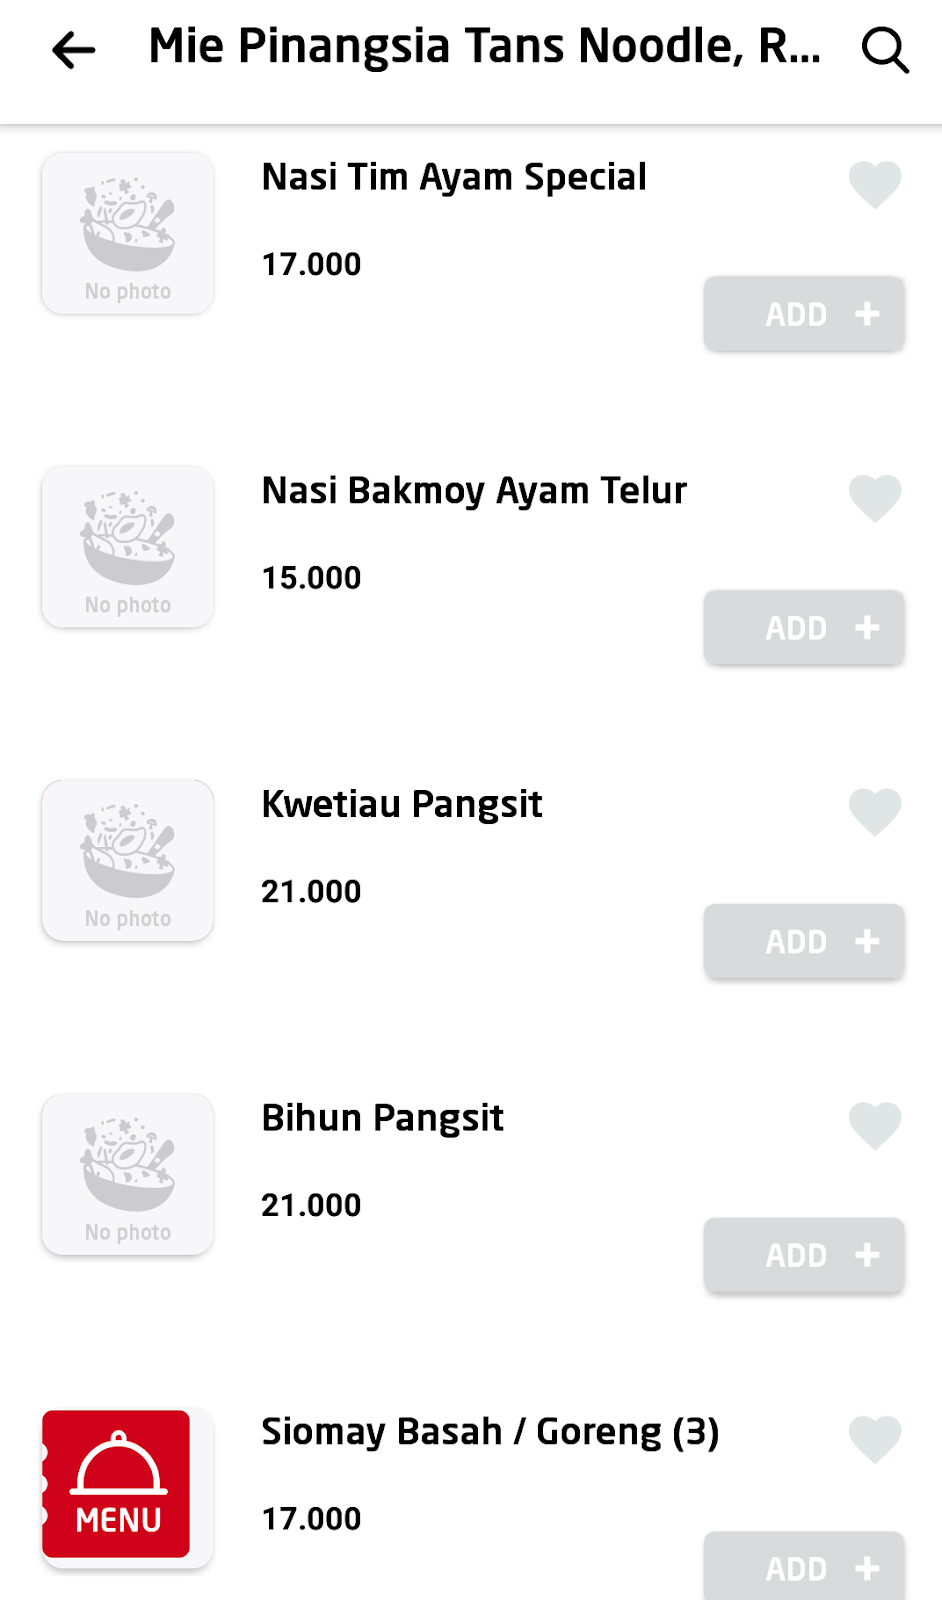Tap the Mie Pinangsia Tans Noodle title

point(484,47)
